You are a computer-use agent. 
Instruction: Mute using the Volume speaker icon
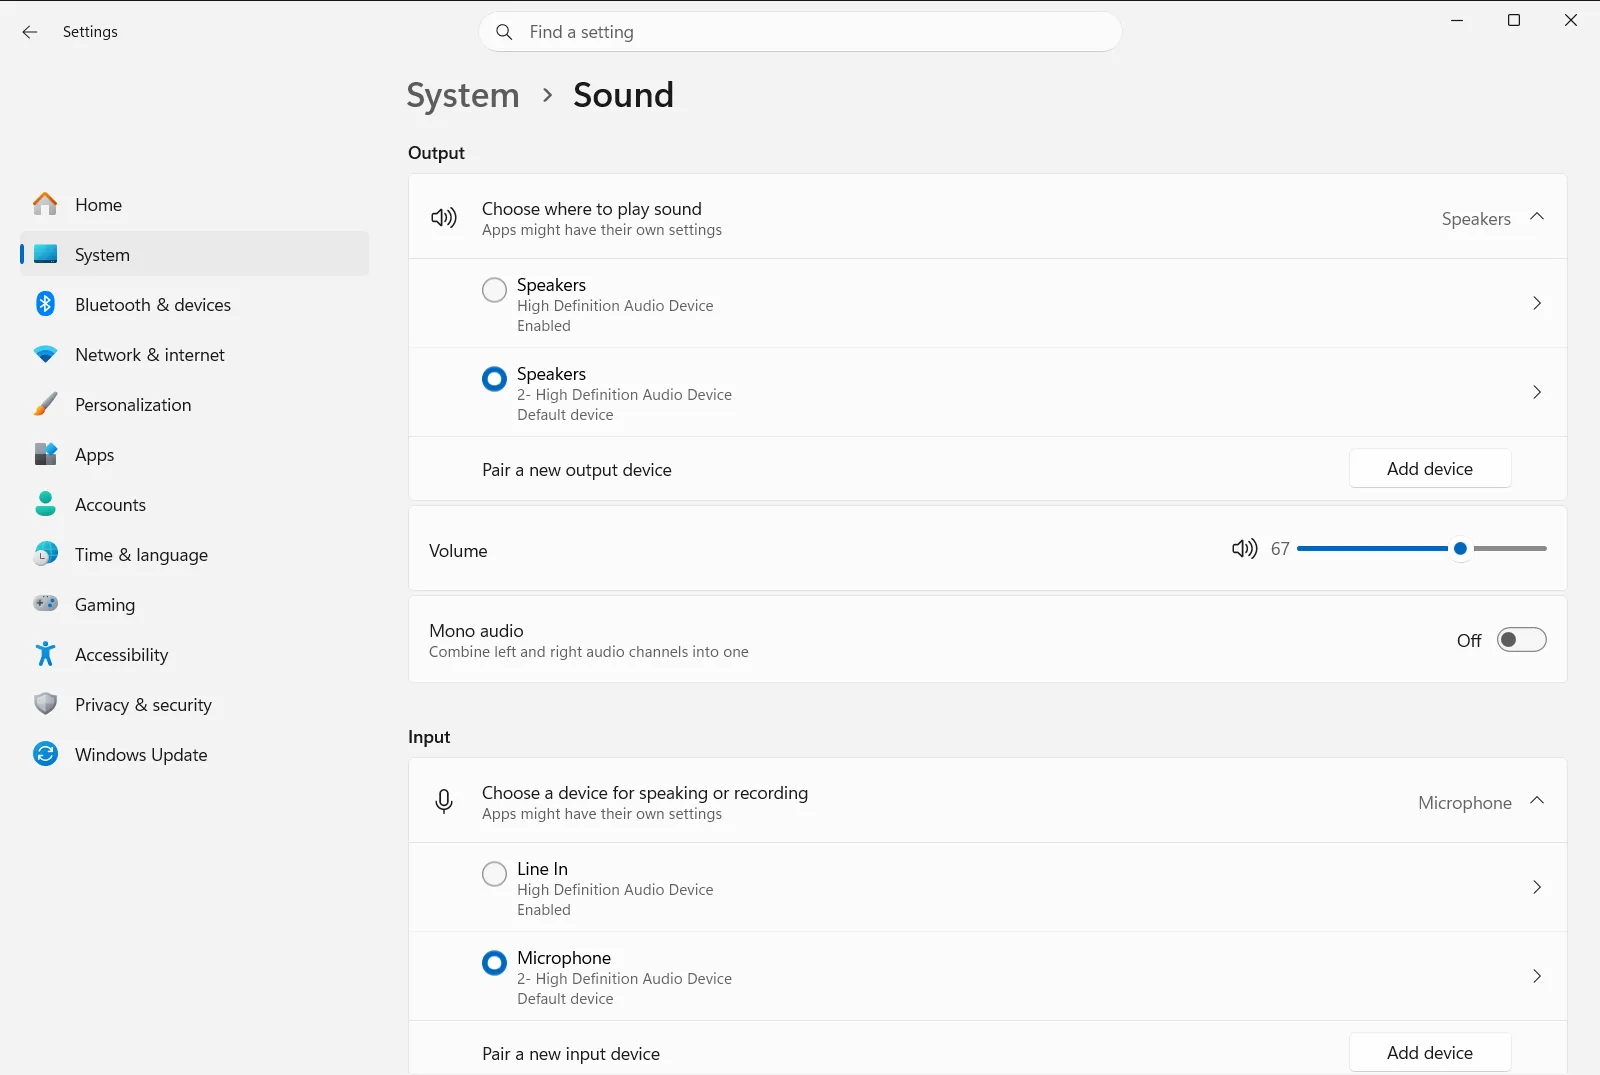(1244, 548)
